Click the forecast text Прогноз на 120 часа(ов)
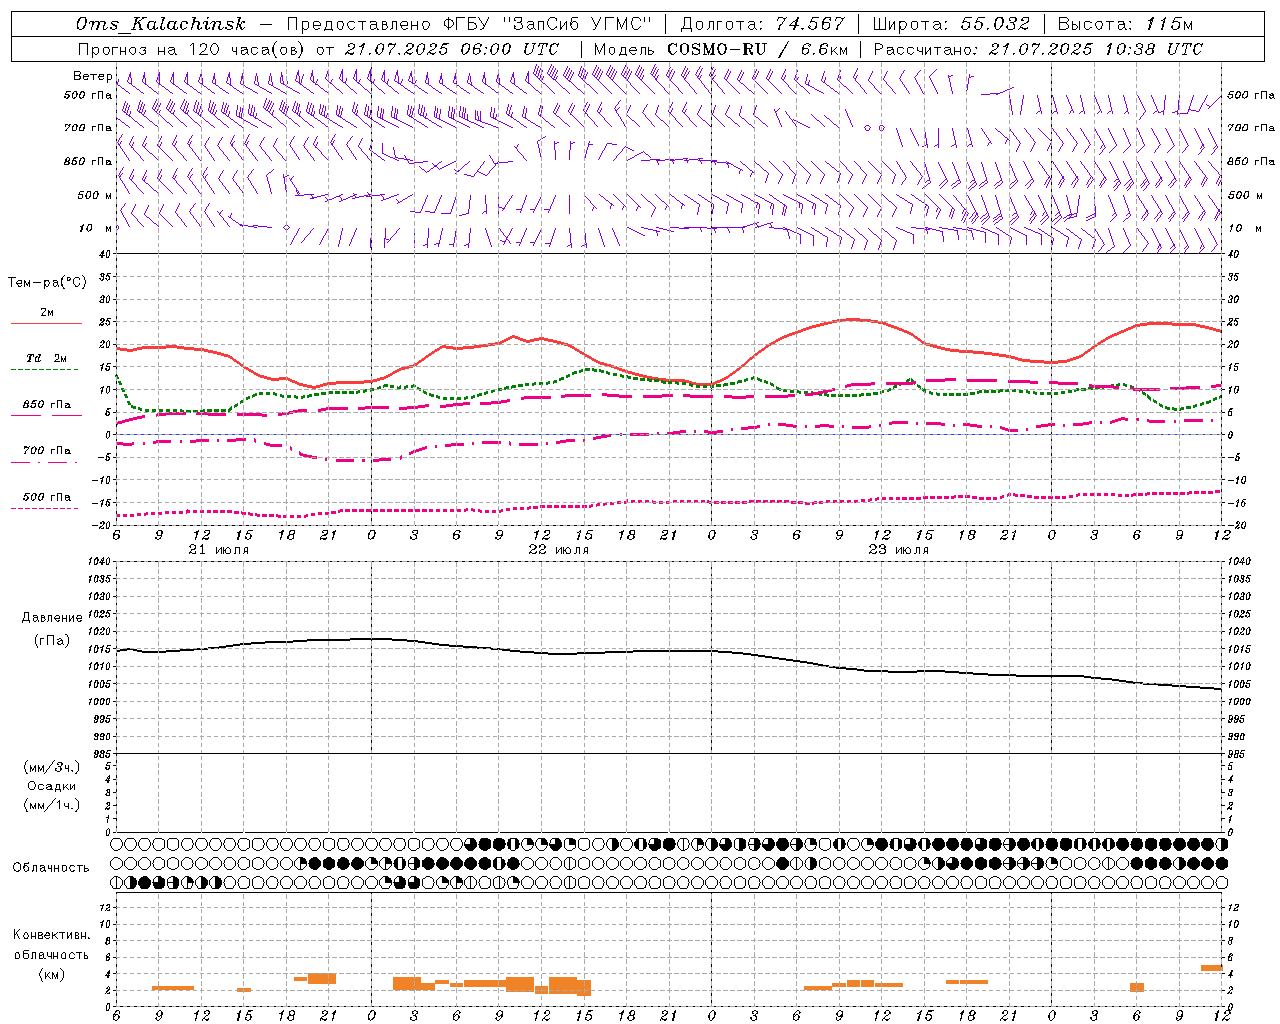1280x1024 pixels. pos(191,48)
